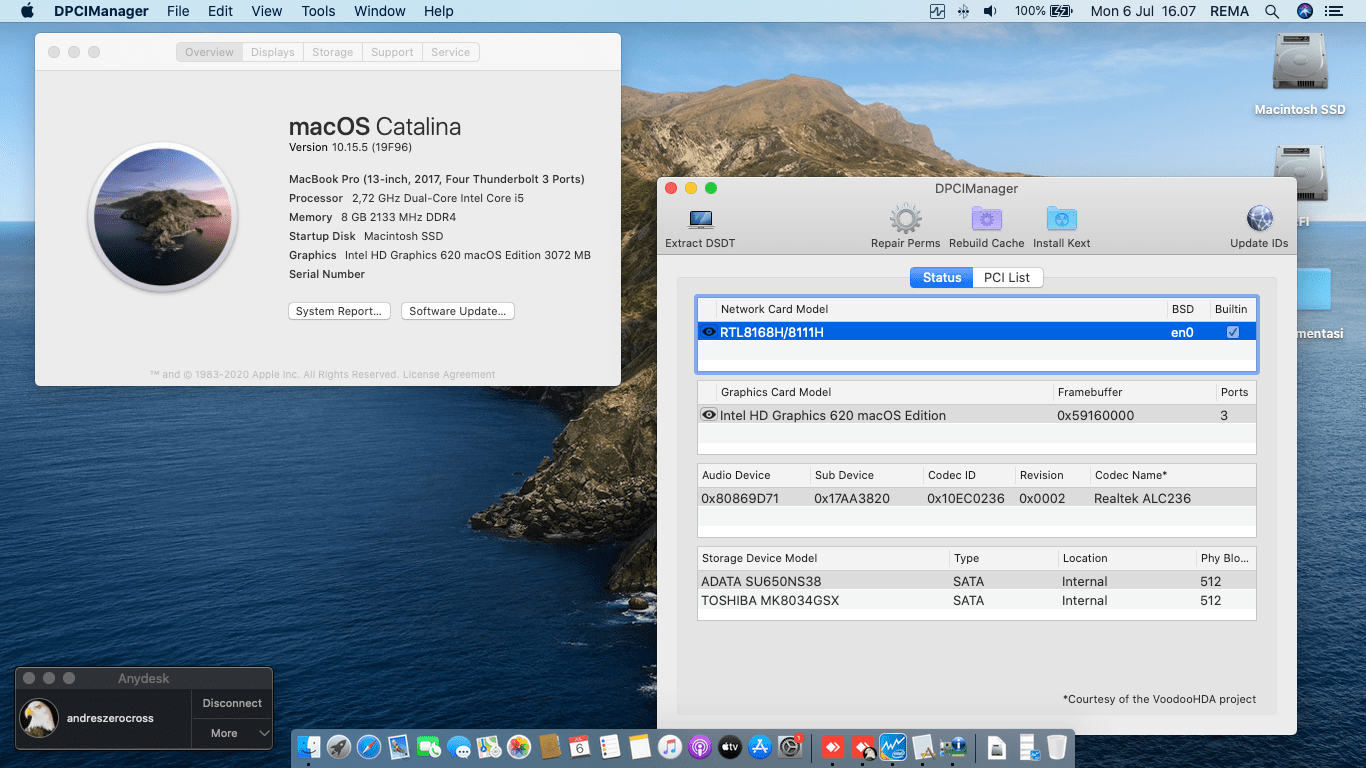Select the RTL8168H/8111H network card row
The width and height of the screenshot is (1366, 768).
pos(977,332)
